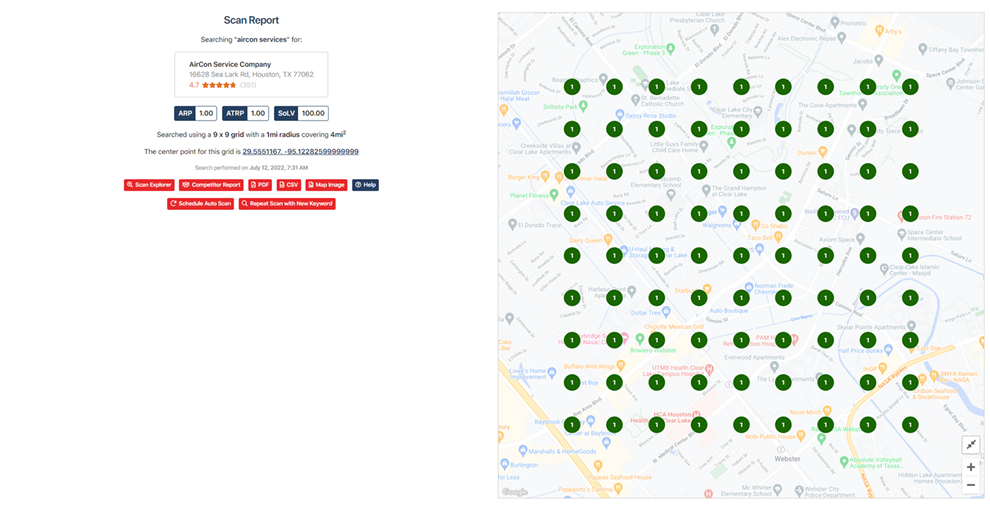Collapse the fullscreen map view
Screen dimensions: 990x508
[x=970, y=444]
